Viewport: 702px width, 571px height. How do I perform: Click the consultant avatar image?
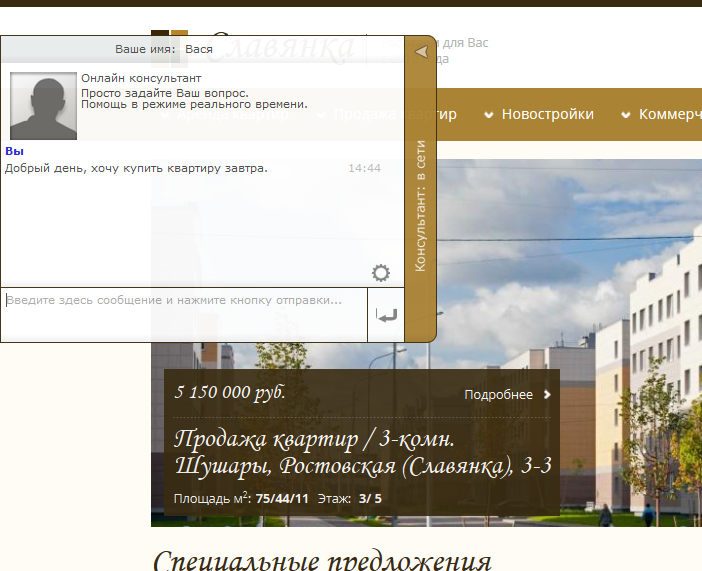[x=43, y=106]
